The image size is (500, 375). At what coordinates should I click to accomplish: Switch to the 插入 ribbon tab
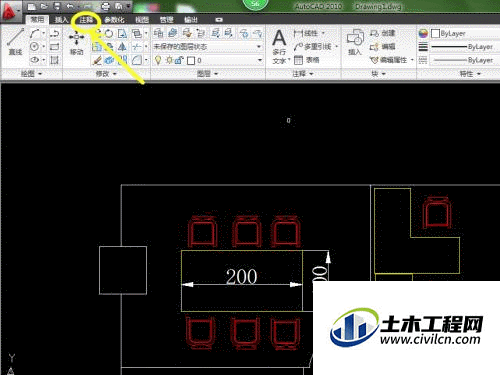point(61,20)
